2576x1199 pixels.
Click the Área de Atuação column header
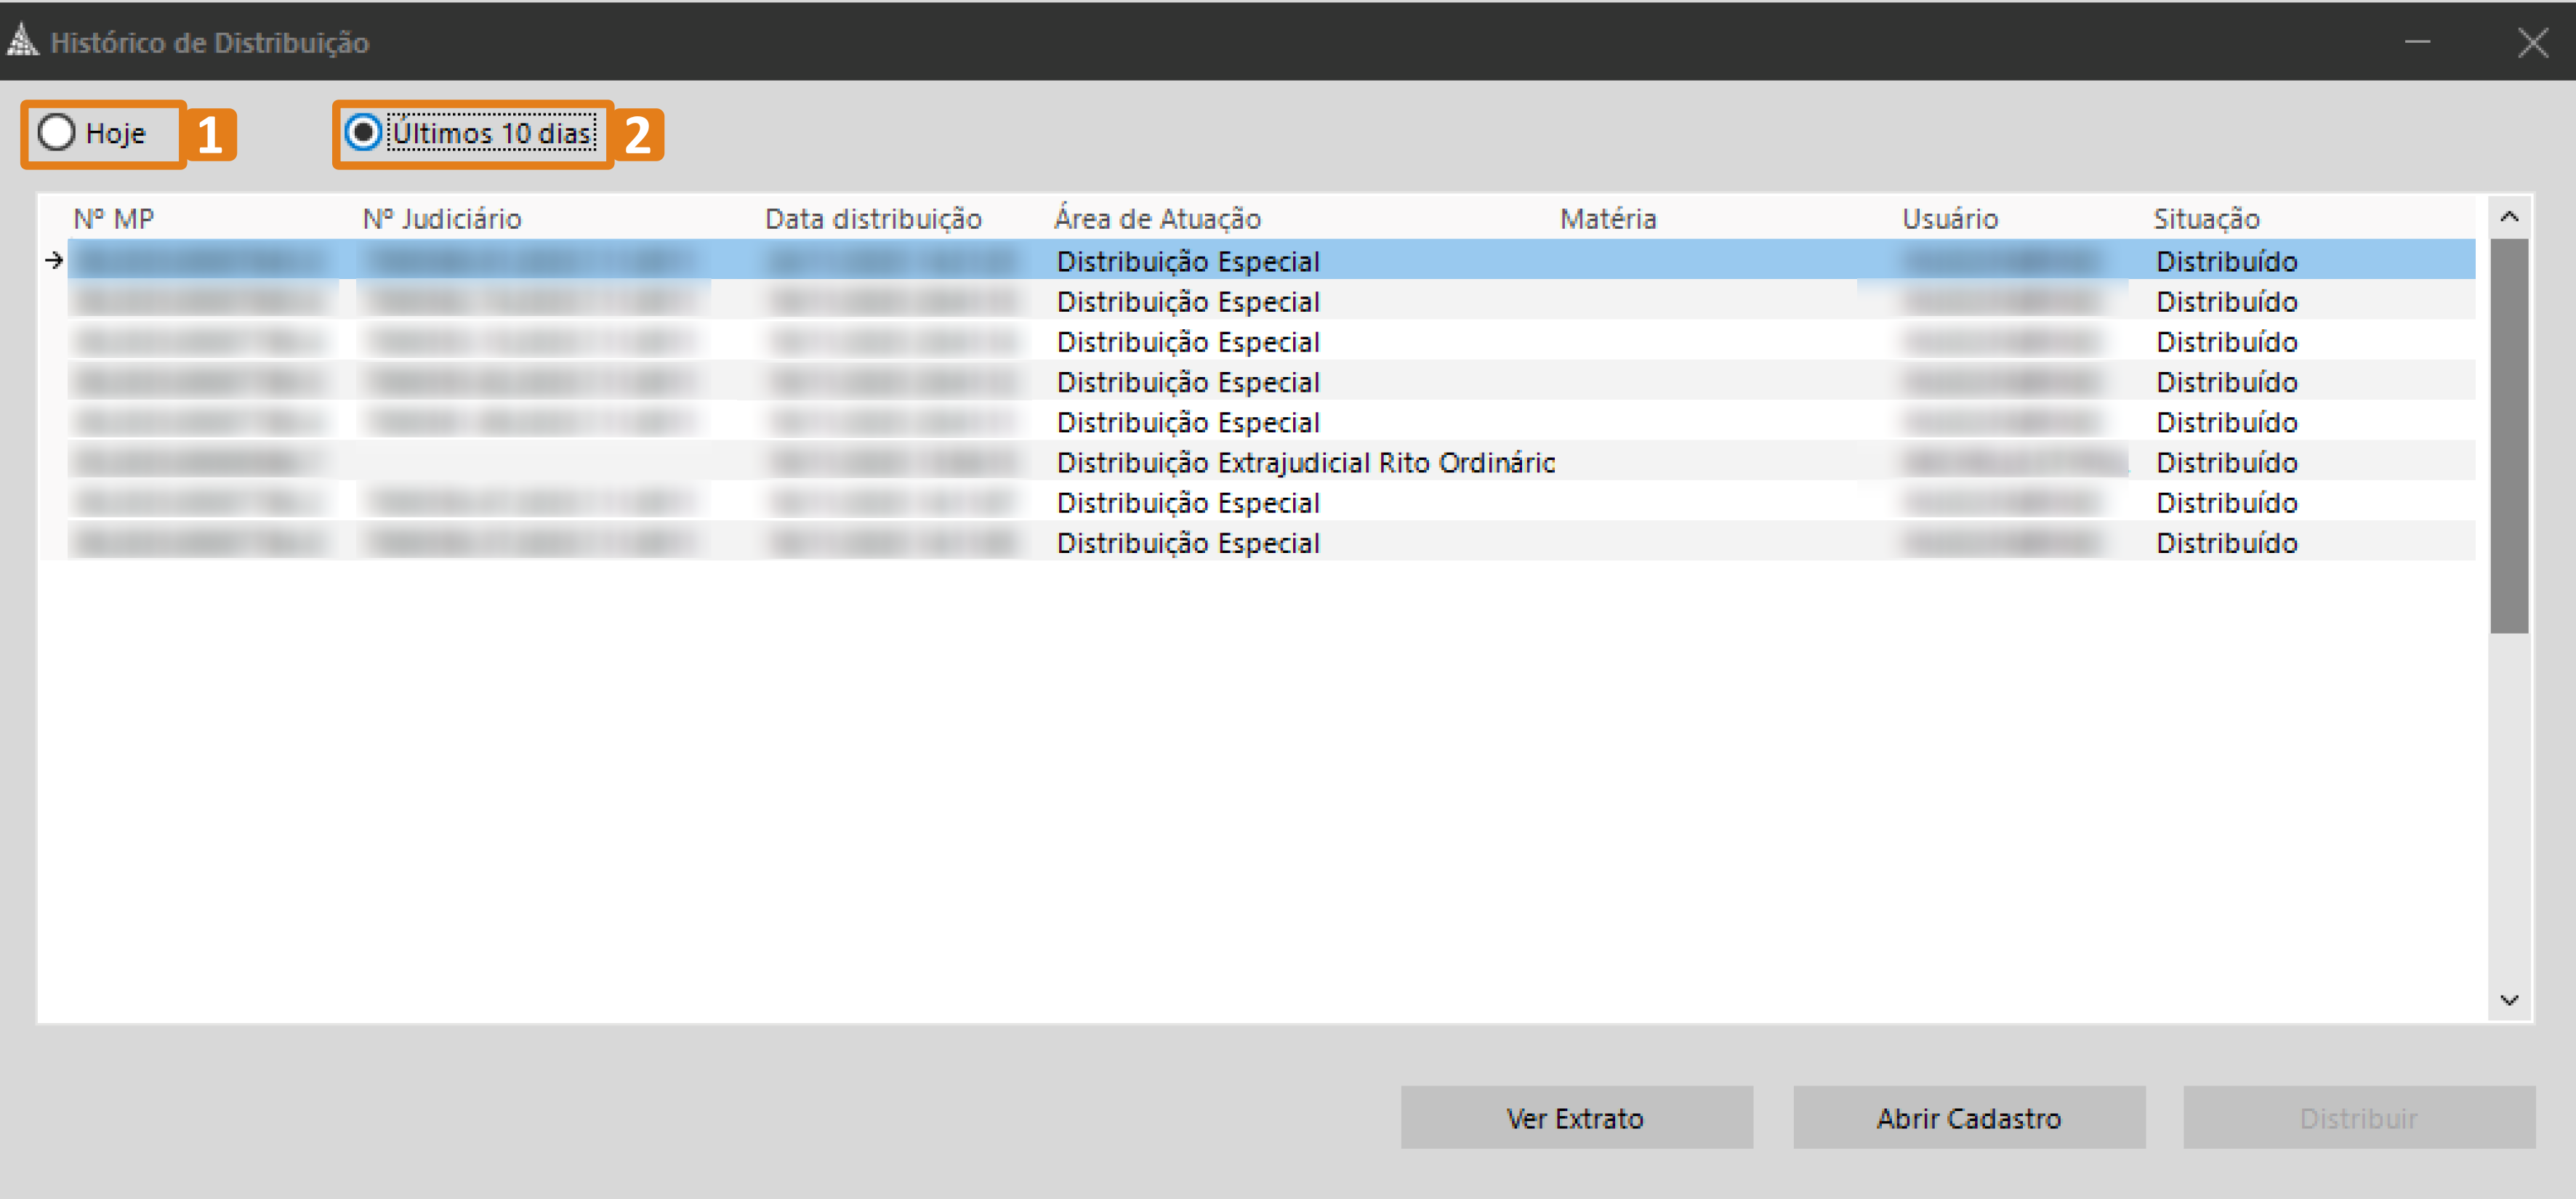click(x=1157, y=219)
